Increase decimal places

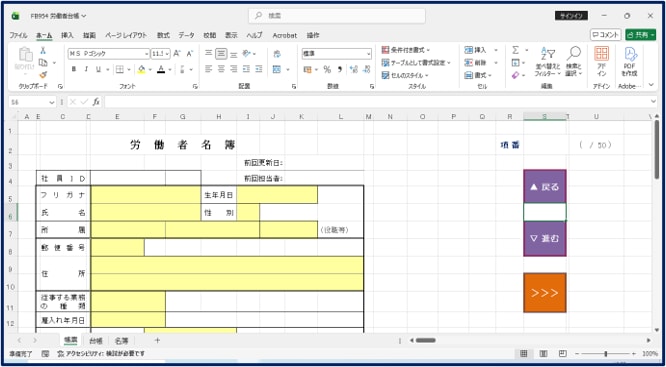click(353, 69)
